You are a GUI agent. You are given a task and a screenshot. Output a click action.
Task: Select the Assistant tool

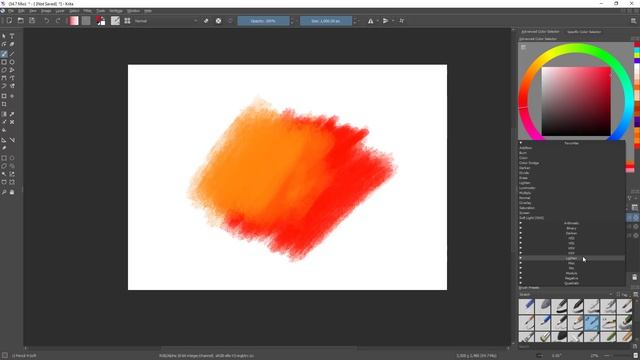(x=4, y=140)
